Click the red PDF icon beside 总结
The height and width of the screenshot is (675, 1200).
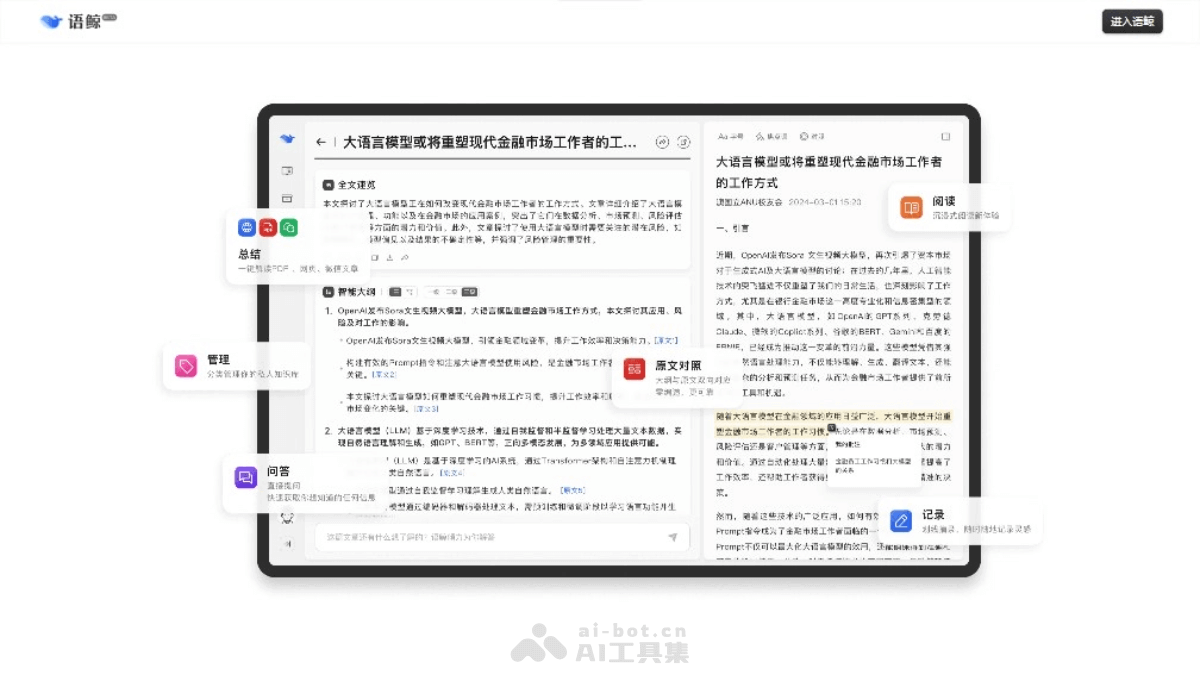tap(267, 227)
